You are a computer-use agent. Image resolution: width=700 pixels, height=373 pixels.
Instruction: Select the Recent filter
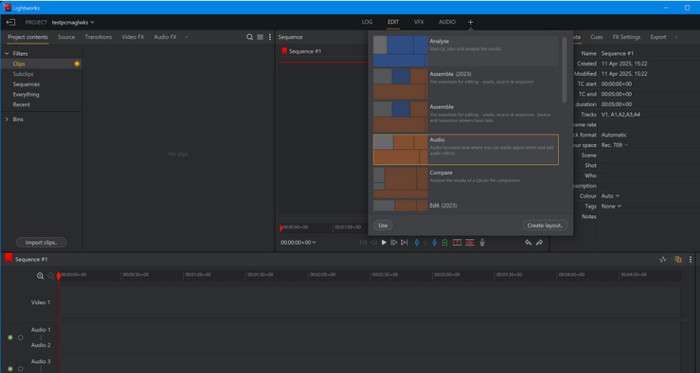point(21,105)
